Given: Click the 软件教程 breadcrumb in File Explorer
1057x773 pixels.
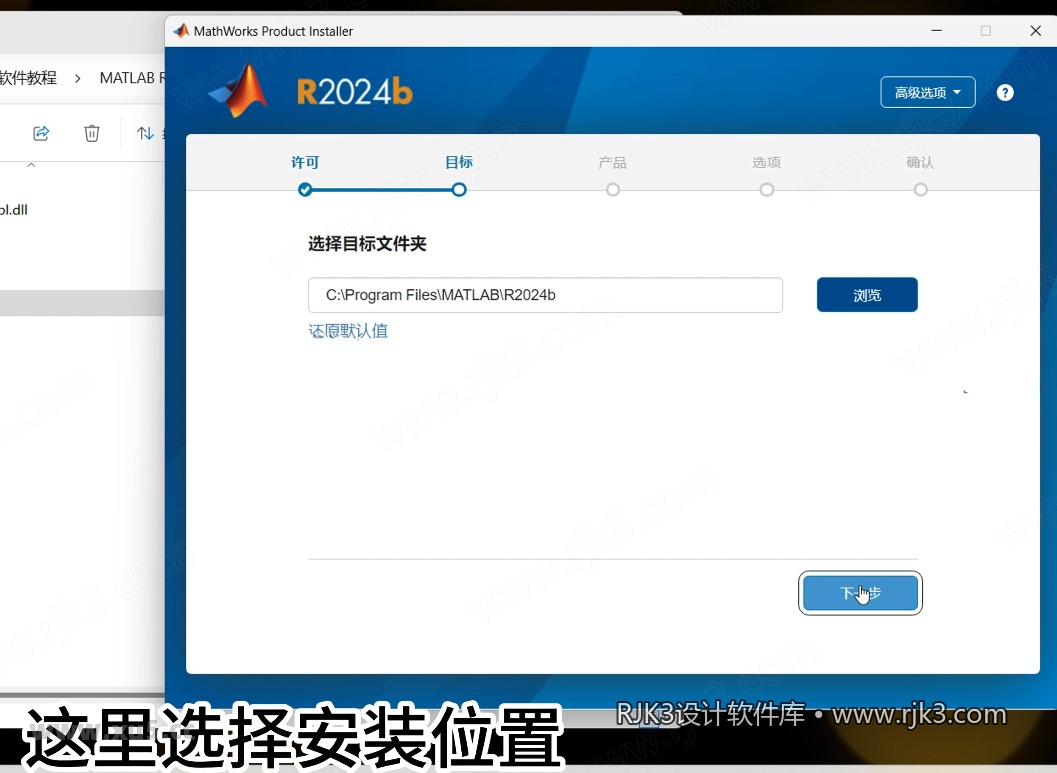Looking at the screenshot, I should pyautogui.click(x=28, y=78).
